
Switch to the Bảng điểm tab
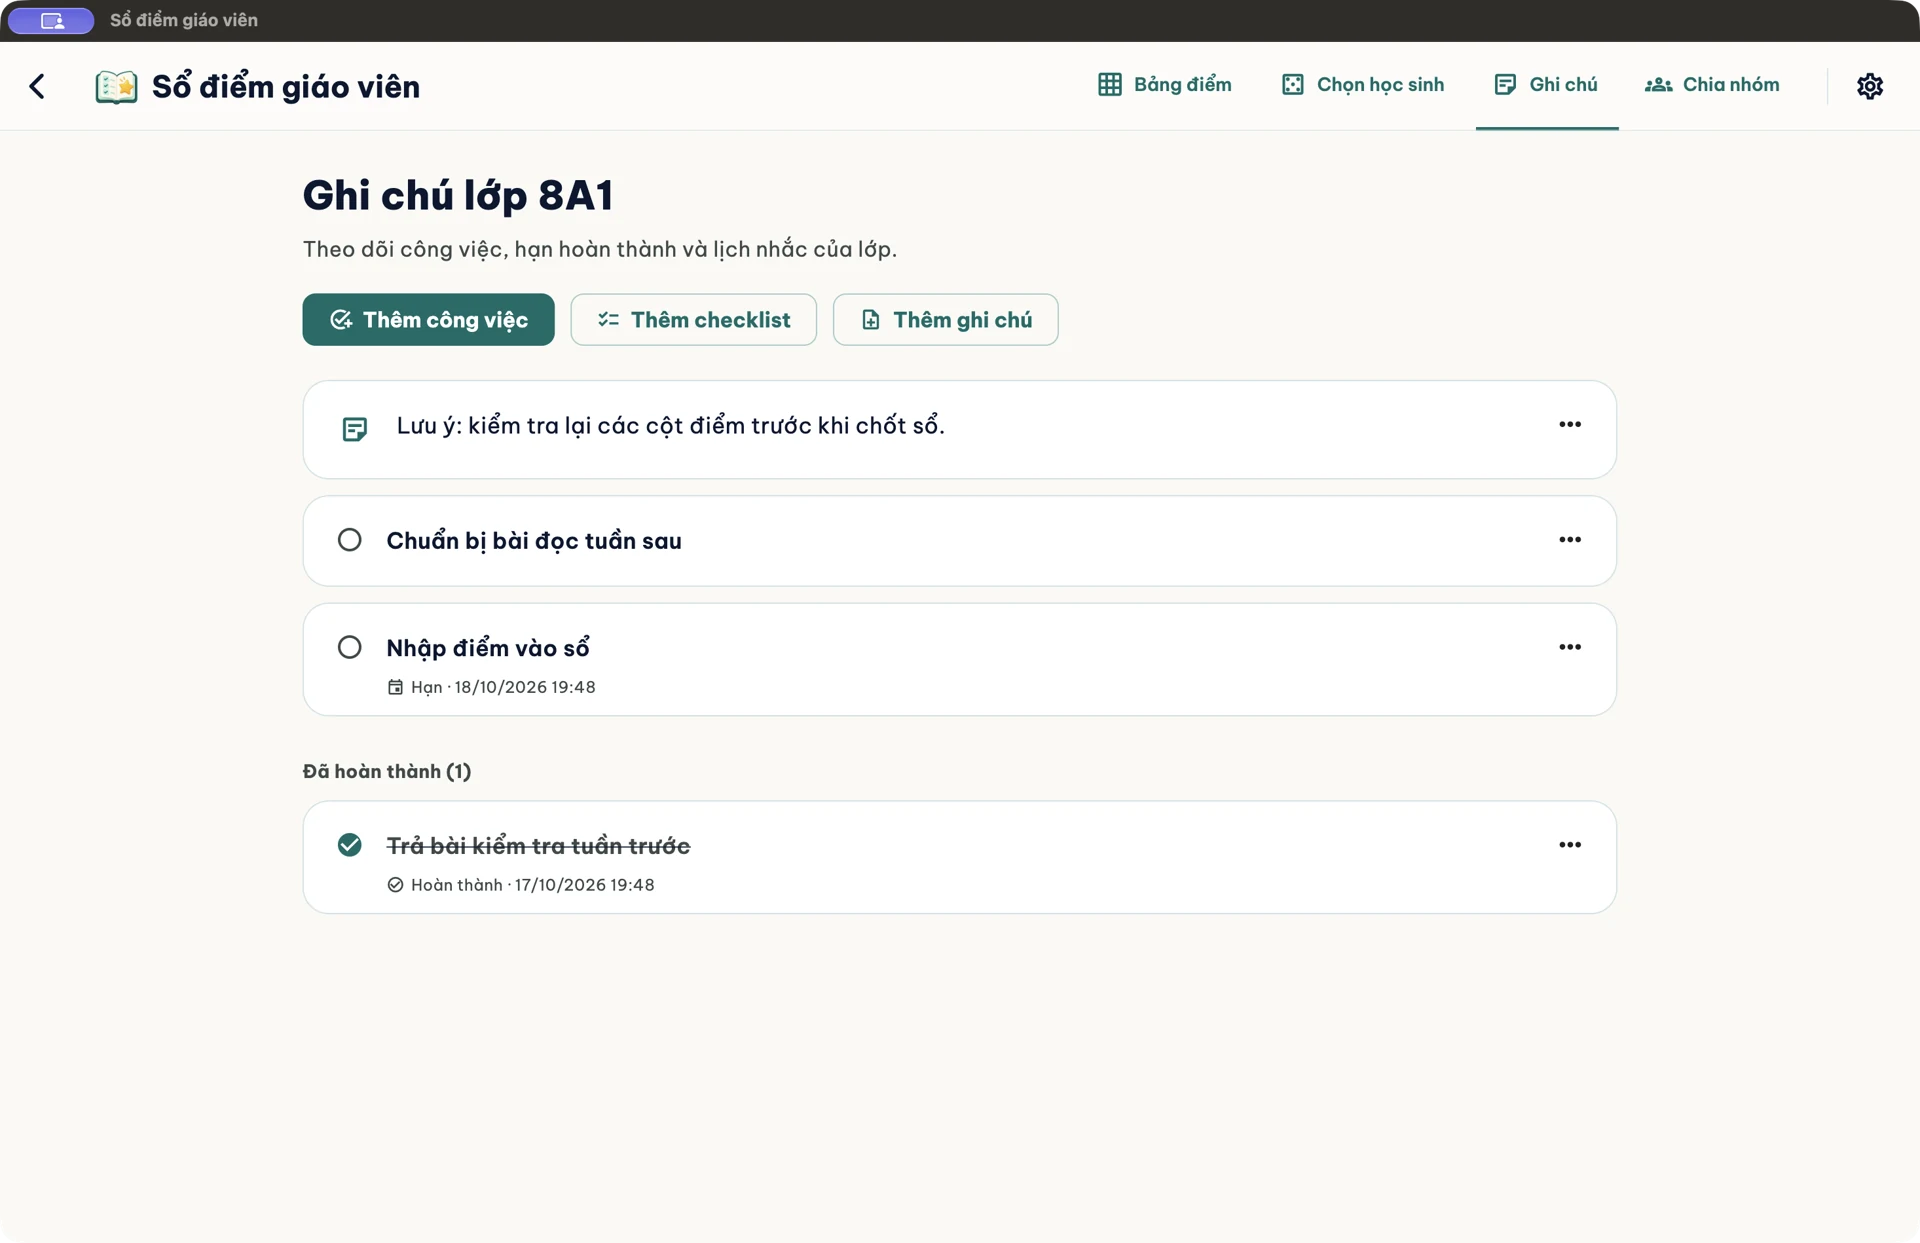[x=1165, y=85]
